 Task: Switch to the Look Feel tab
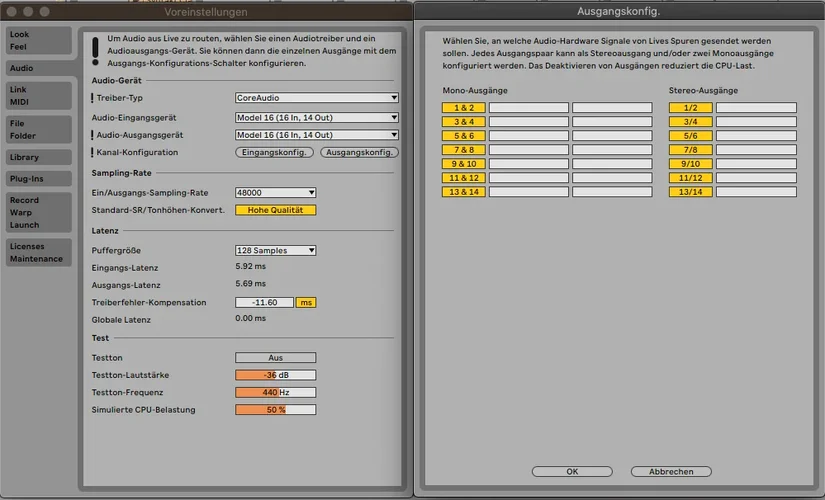pyautogui.click(x=37, y=40)
